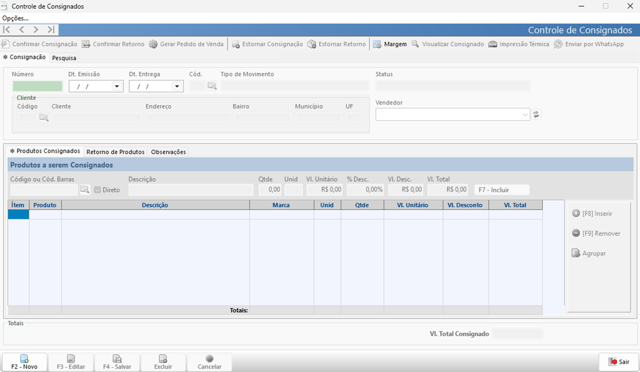Click the Produto column header

[x=45, y=205]
